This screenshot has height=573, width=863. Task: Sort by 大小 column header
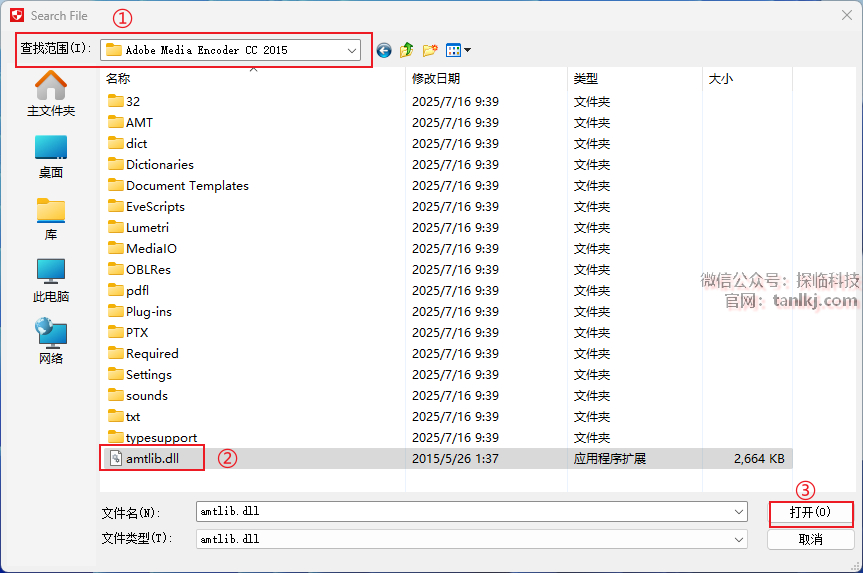pos(747,79)
